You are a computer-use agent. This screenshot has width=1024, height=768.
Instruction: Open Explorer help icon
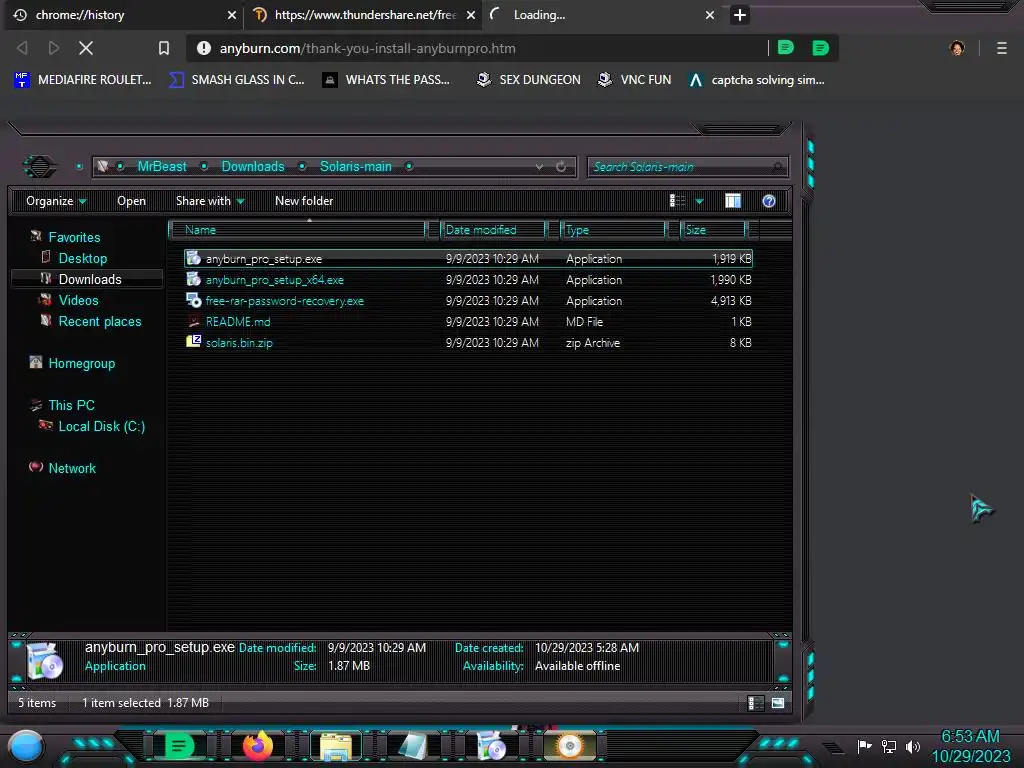[769, 201]
